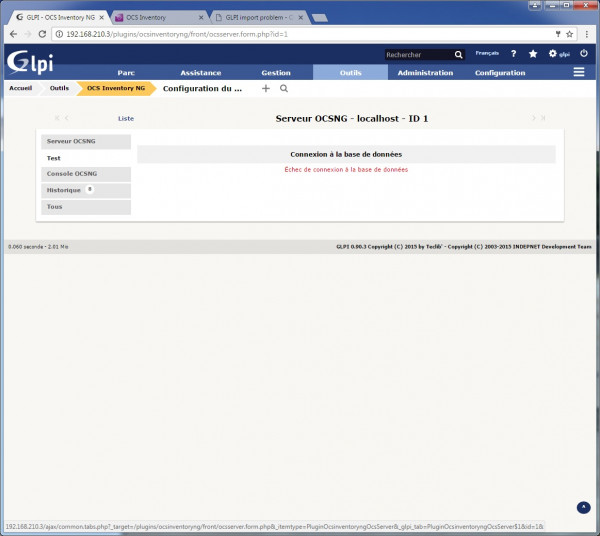This screenshot has width=600, height=536.
Task: Switch to GLPI import problem tab
Action: pyautogui.click(x=259, y=18)
